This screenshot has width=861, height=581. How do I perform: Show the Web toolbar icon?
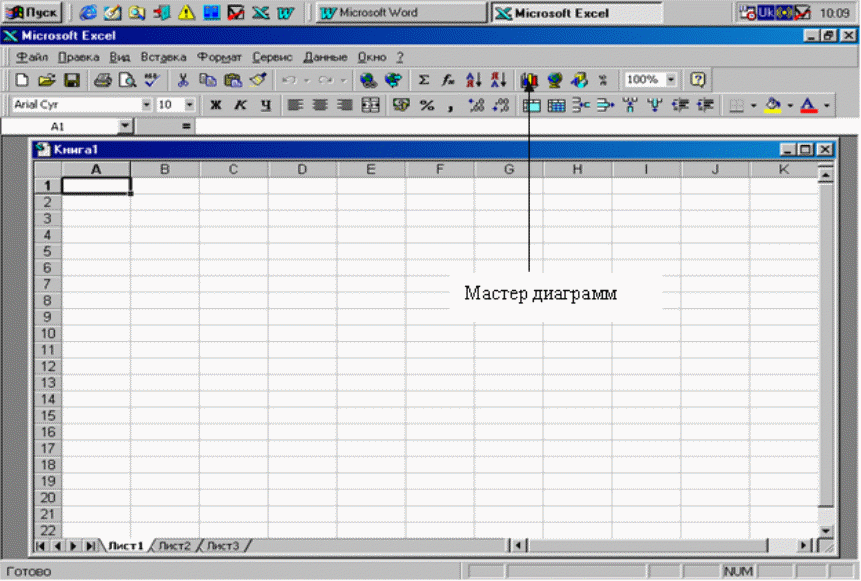[393, 80]
